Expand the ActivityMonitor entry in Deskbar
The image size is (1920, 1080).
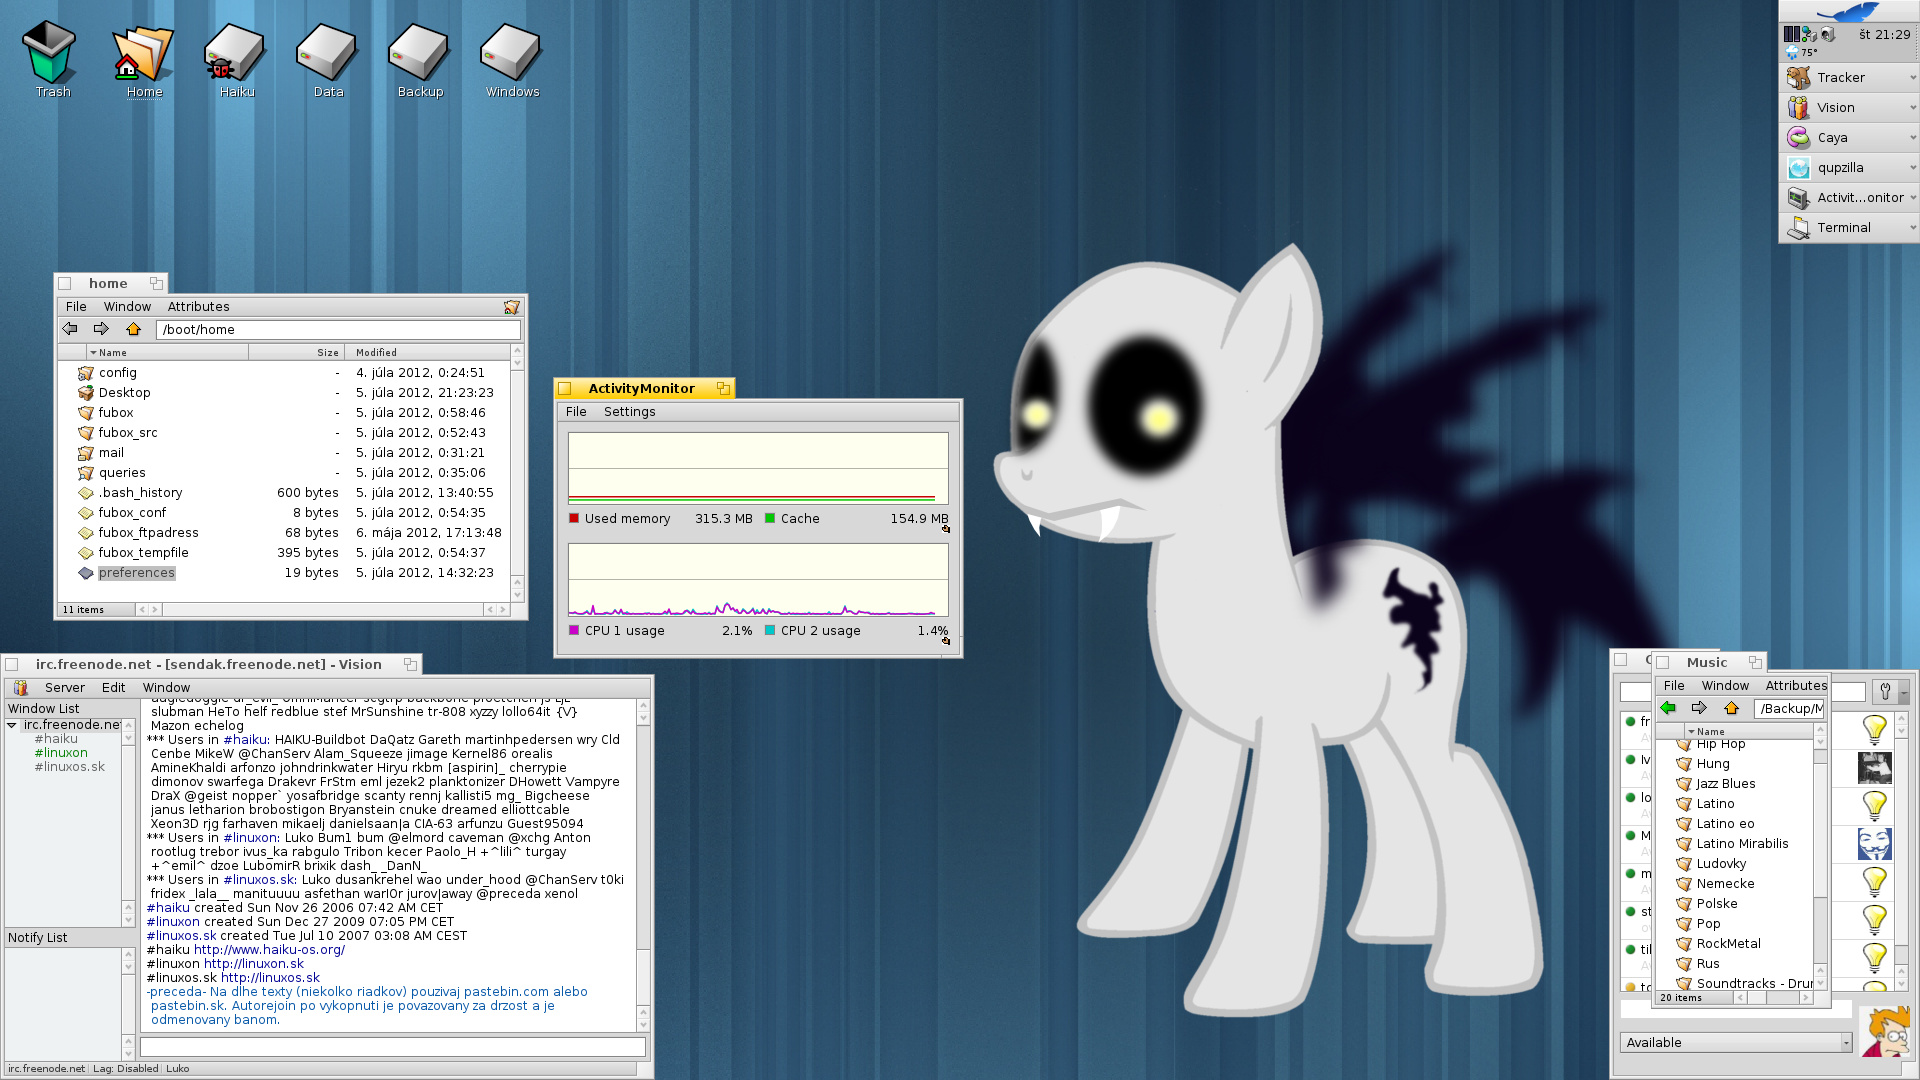1913,198
